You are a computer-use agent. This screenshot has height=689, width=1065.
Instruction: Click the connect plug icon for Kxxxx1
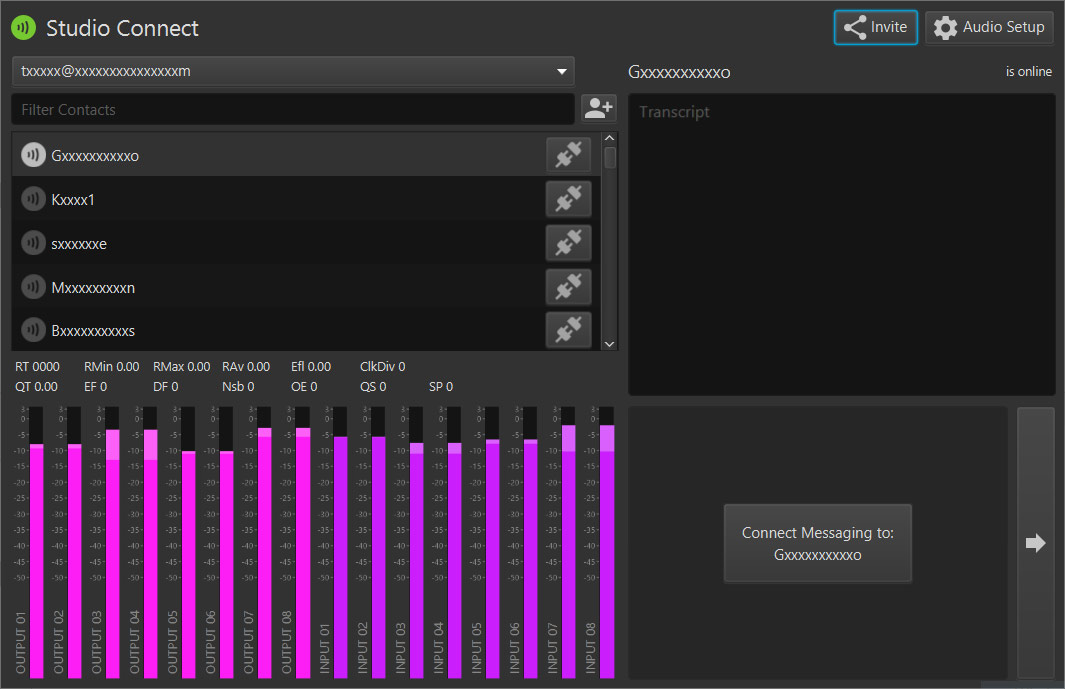tap(568, 199)
